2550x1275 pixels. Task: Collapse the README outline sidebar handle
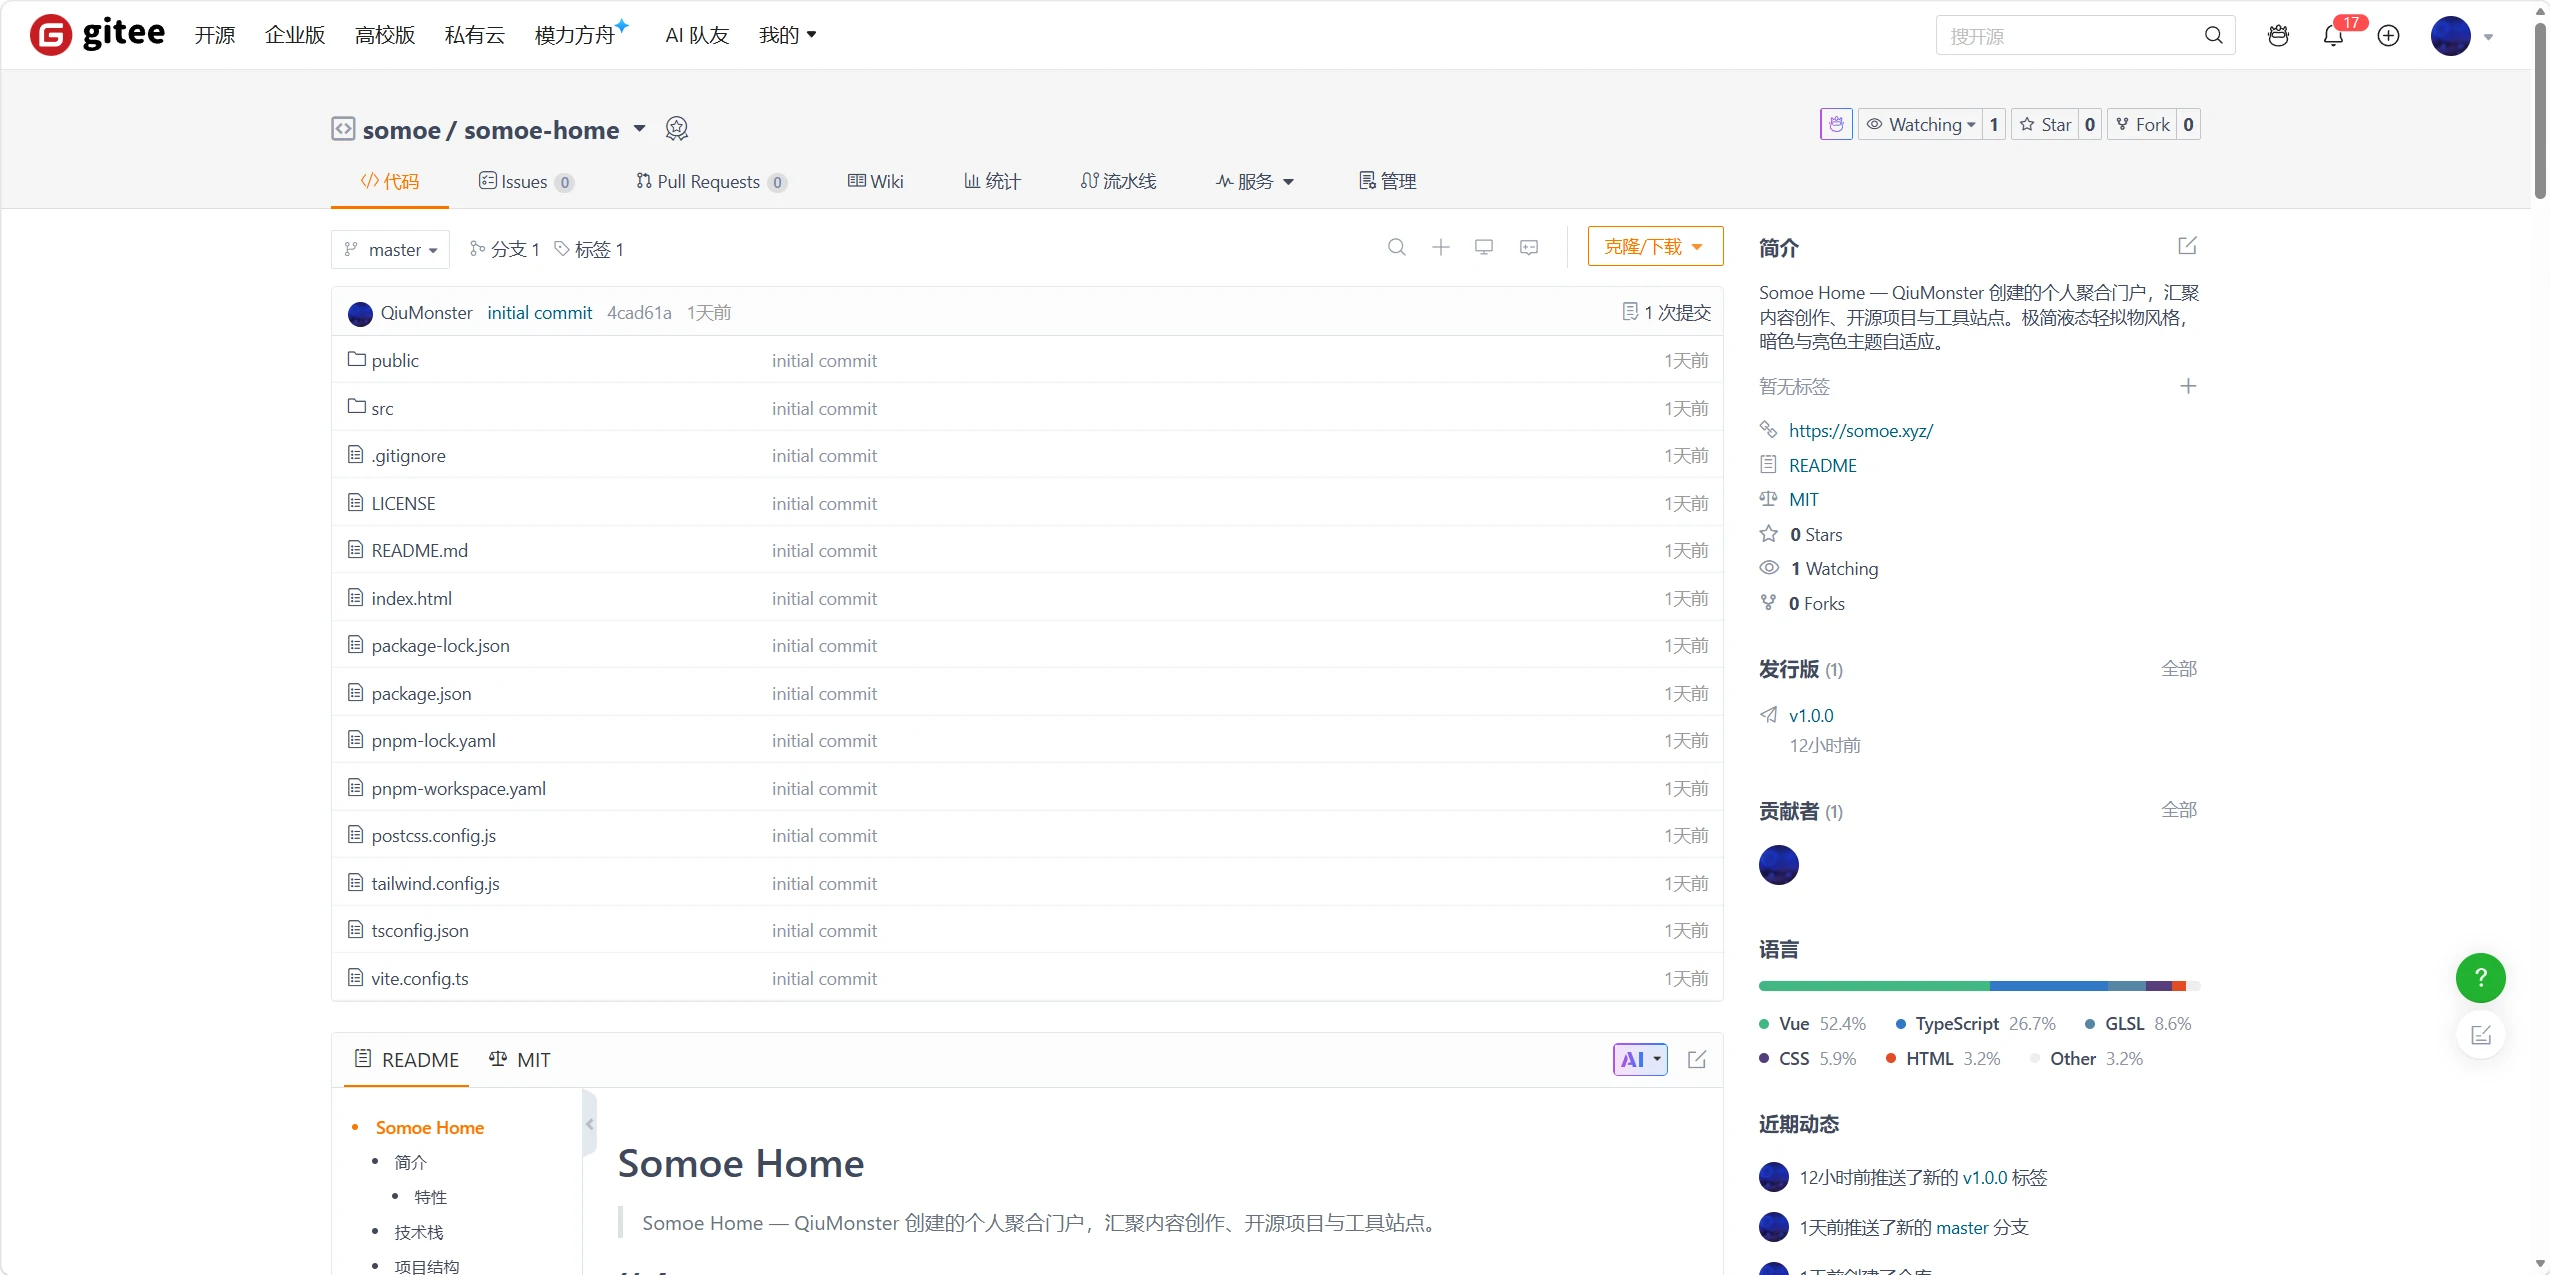tap(590, 1124)
